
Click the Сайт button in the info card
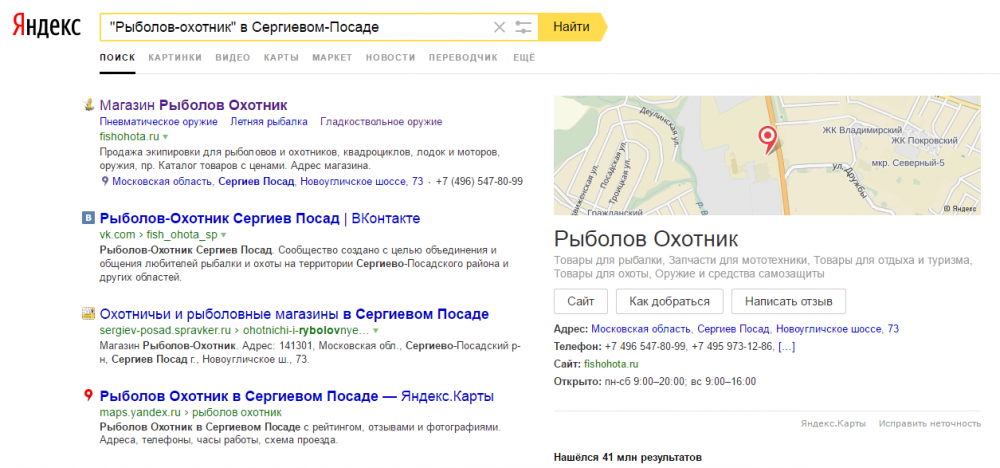[580, 301]
